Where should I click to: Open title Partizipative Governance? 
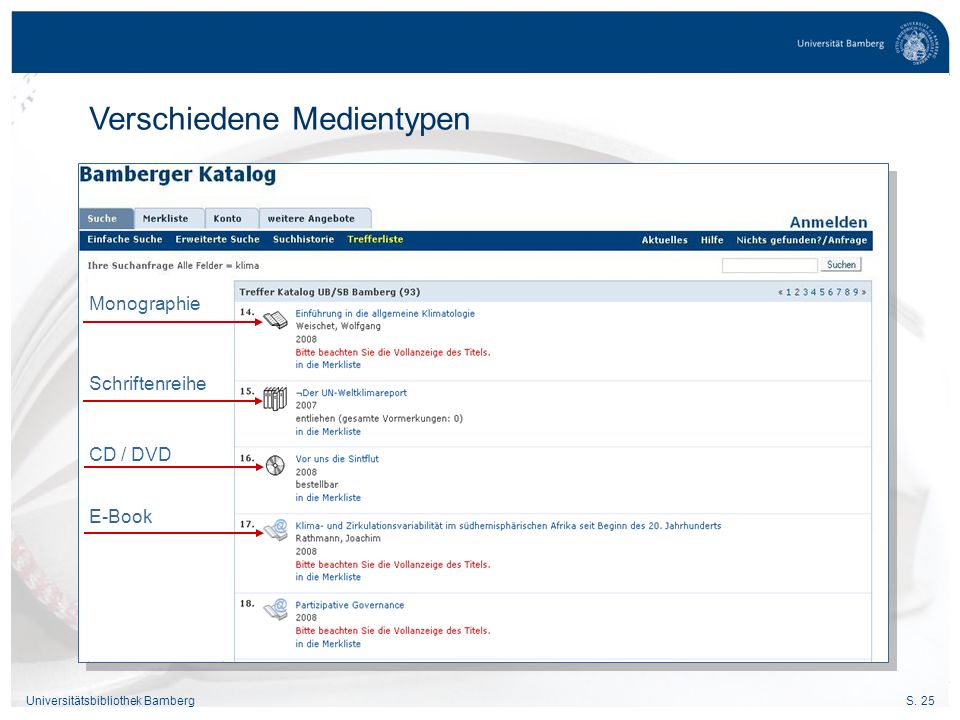tap(350, 606)
